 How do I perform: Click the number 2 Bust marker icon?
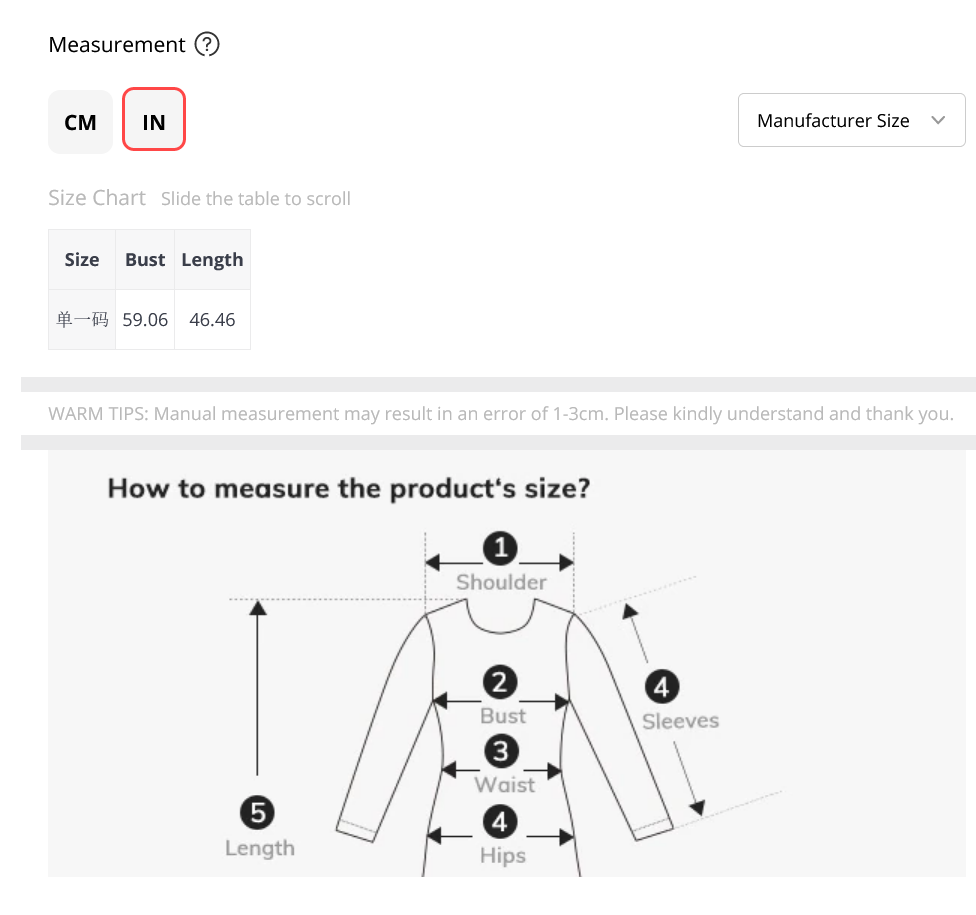(x=500, y=682)
